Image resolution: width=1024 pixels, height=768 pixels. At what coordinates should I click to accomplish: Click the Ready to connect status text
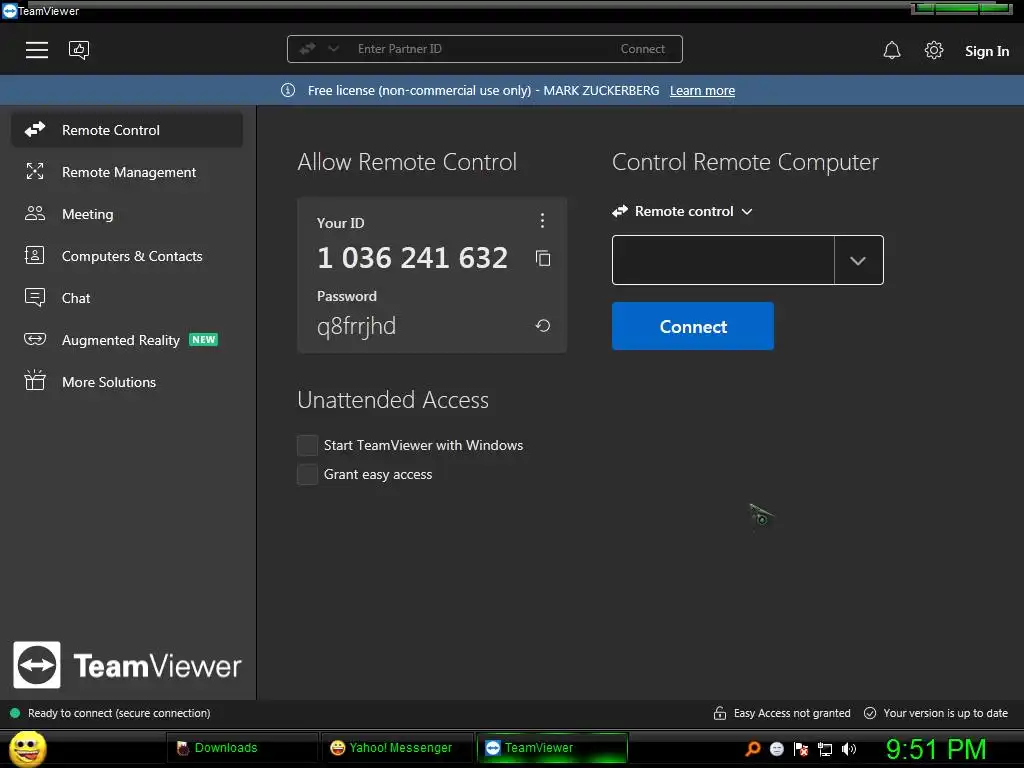[x=119, y=713]
